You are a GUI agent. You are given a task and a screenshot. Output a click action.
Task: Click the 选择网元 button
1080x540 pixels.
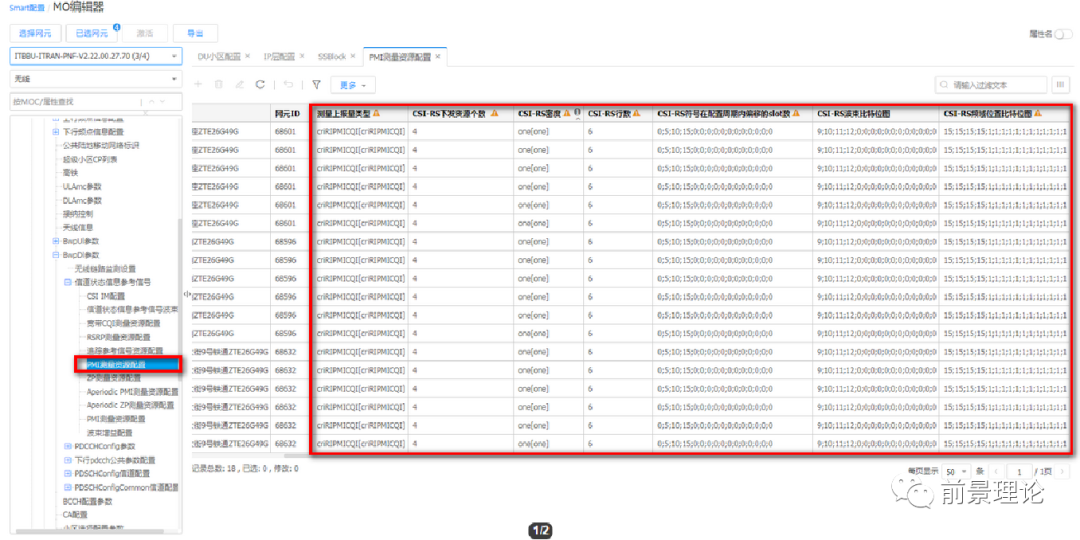click(34, 33)
